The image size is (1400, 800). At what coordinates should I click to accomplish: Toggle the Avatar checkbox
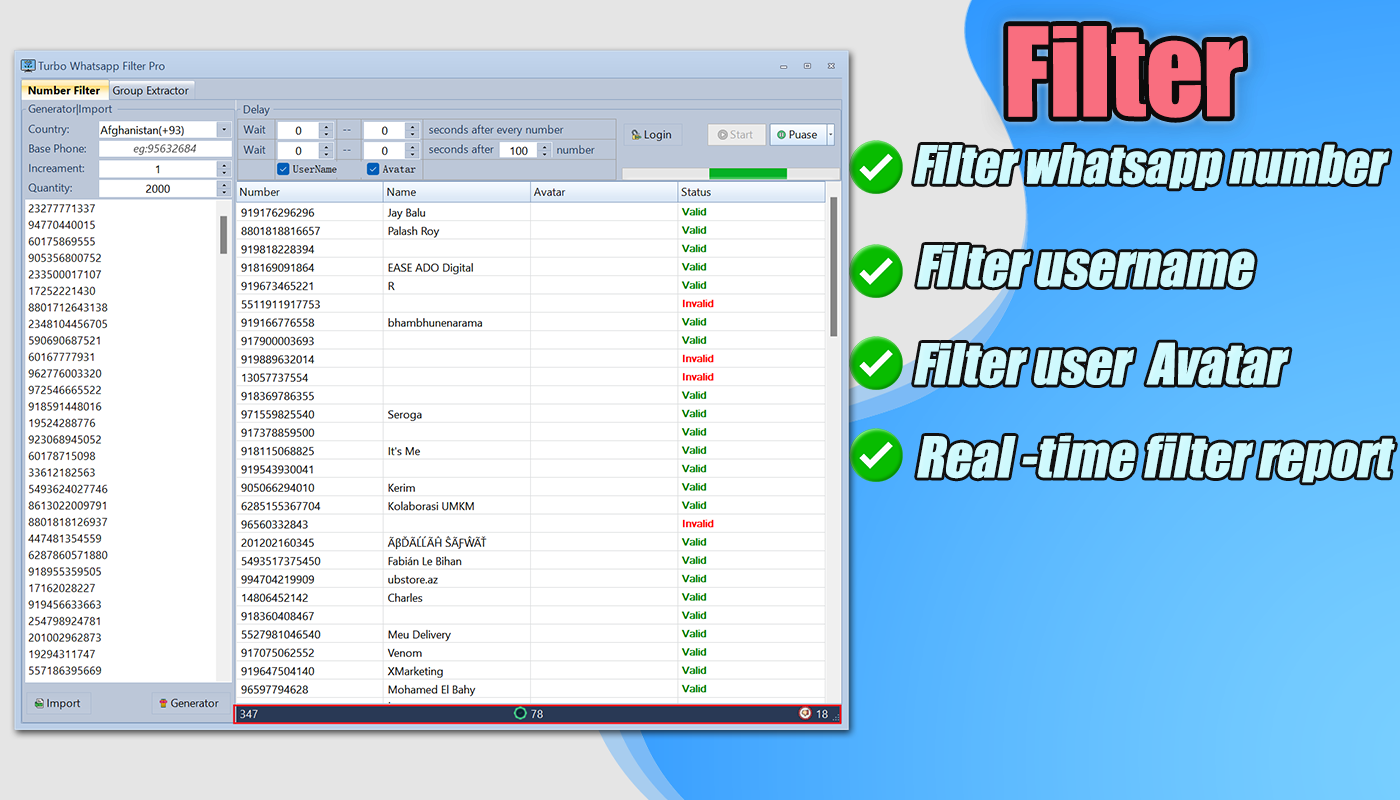(x=373, y=169)
